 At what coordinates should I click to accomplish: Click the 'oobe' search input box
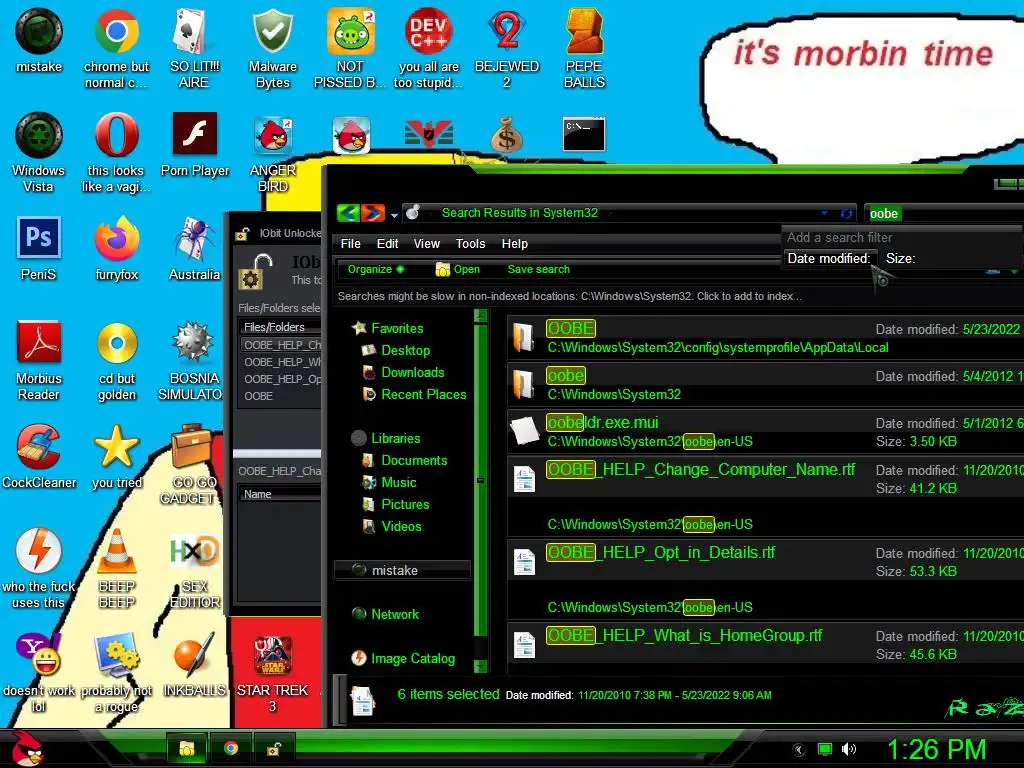point(944,214)
